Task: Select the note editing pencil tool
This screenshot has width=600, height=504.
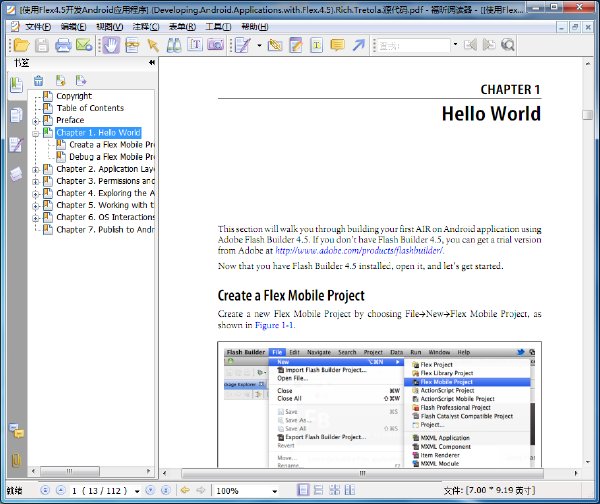Action: 243,45
